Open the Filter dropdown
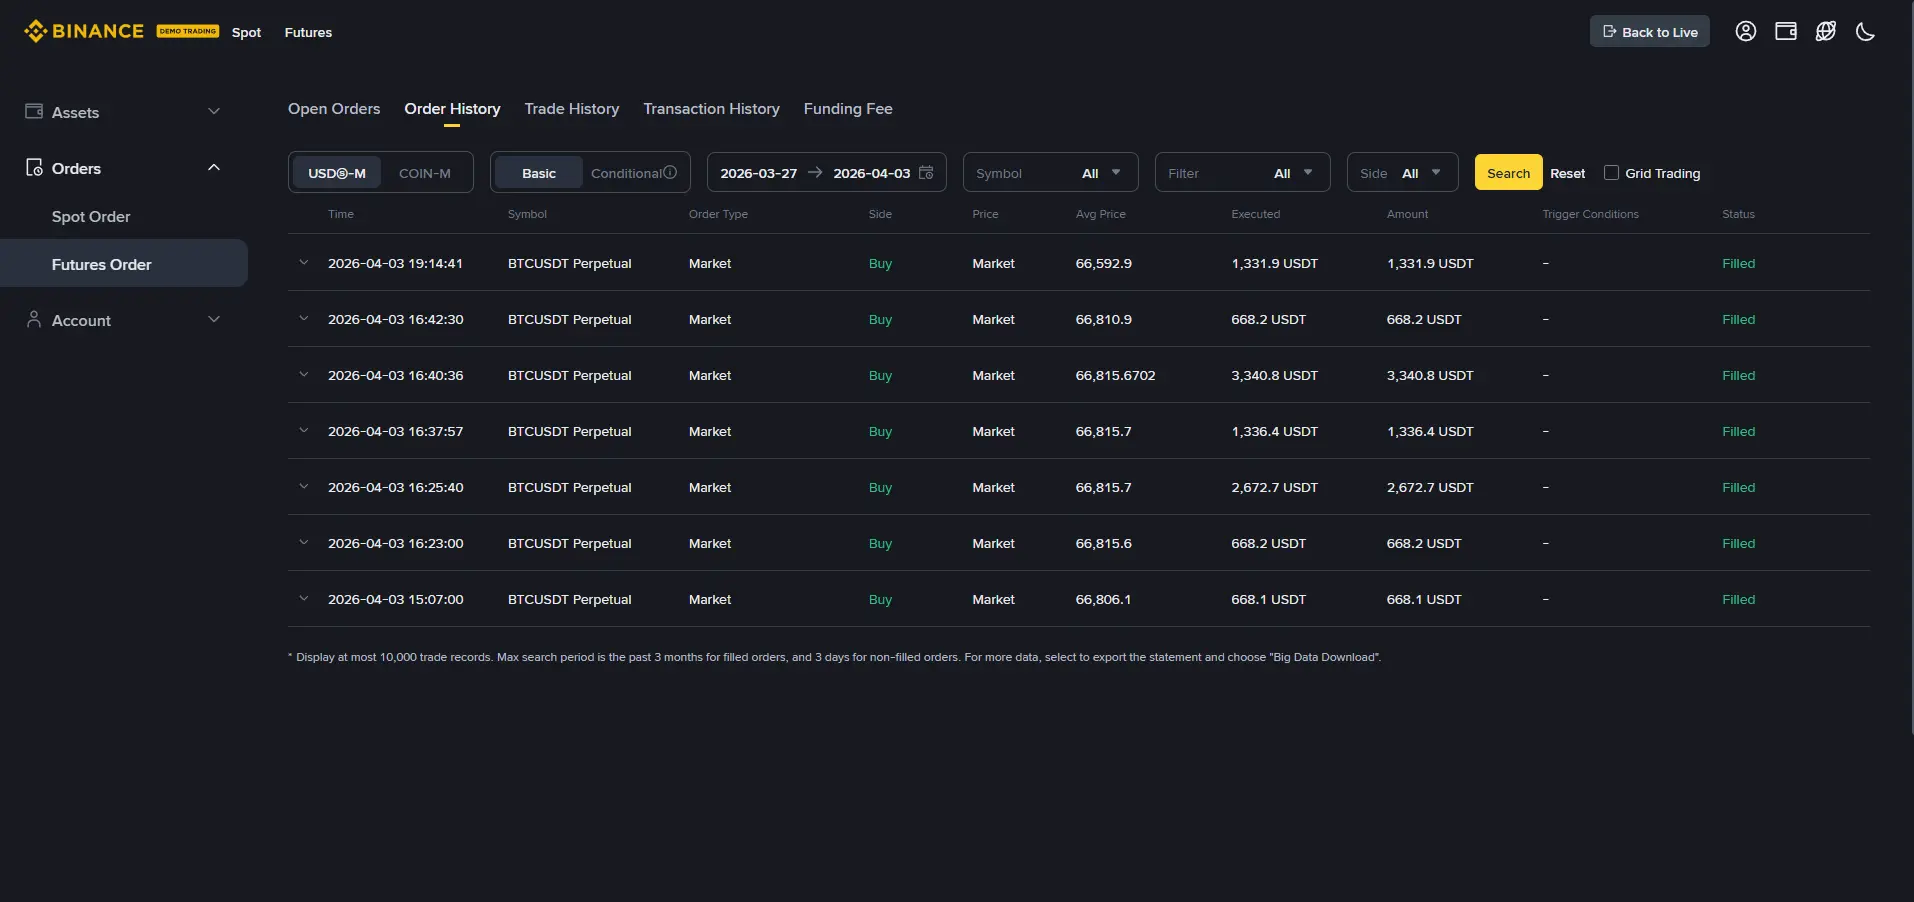This screenshot has height=902, width=1914. (x=1242, y=172)
